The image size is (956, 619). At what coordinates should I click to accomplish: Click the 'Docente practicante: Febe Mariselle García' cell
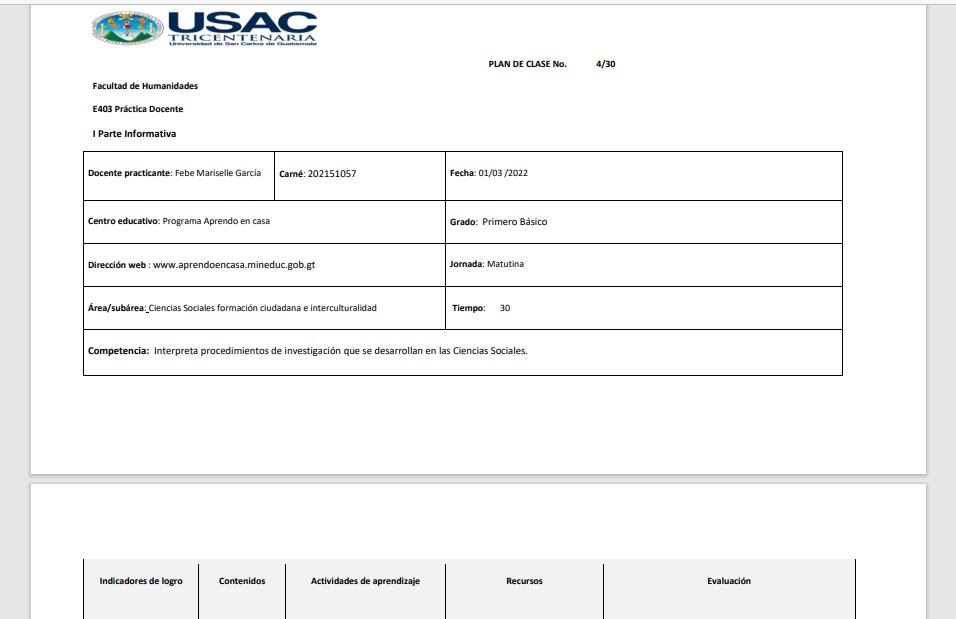[179, 176]
